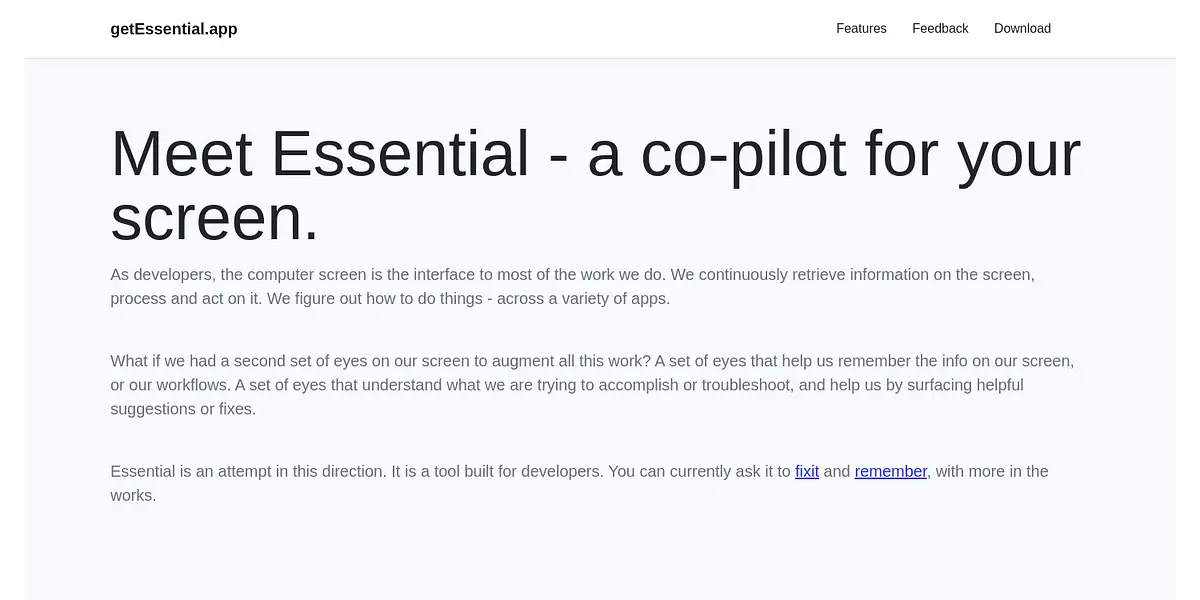This screenshot has height=600, width=1200.
Task: Click the phrase "with more in the works"
Action: click(990, 472)
